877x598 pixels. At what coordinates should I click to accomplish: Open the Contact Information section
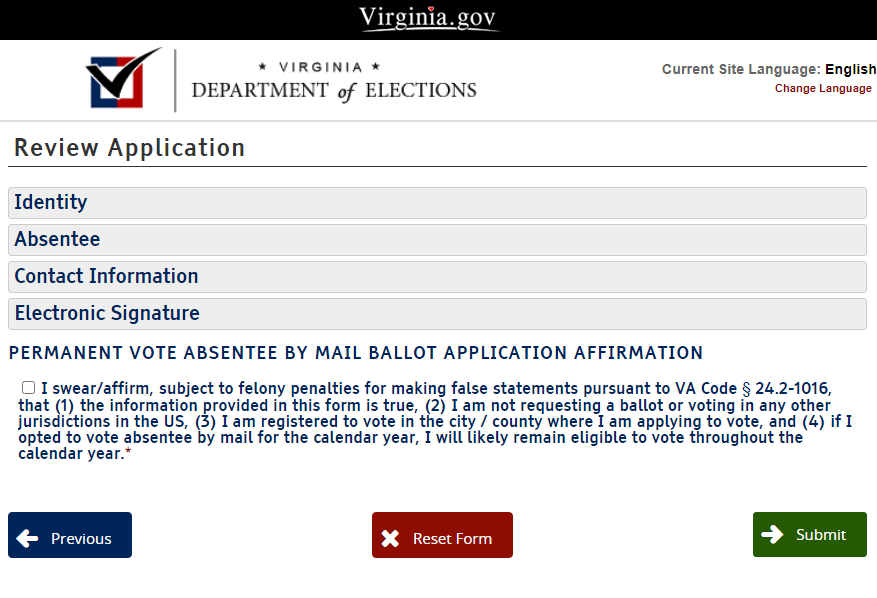pyautogui.click(x=437, y=276)
